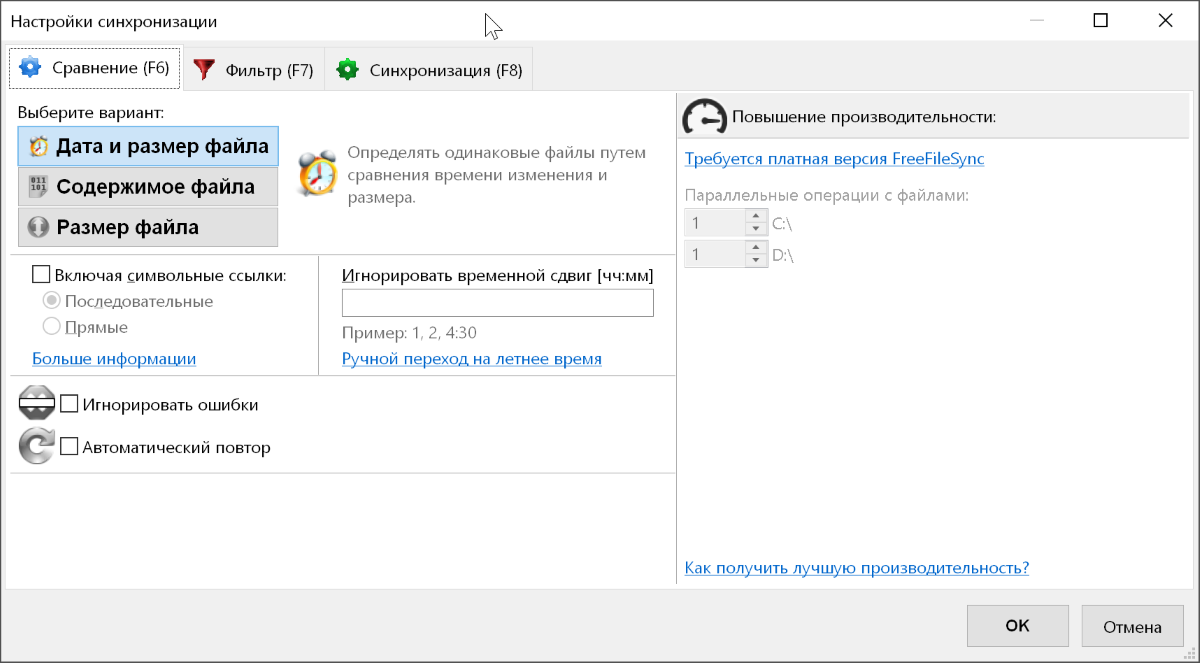The height and width of the screenshot is (663, 1200).
Task: Switch to the Сравнение (F6) tab
Action: 95,69
